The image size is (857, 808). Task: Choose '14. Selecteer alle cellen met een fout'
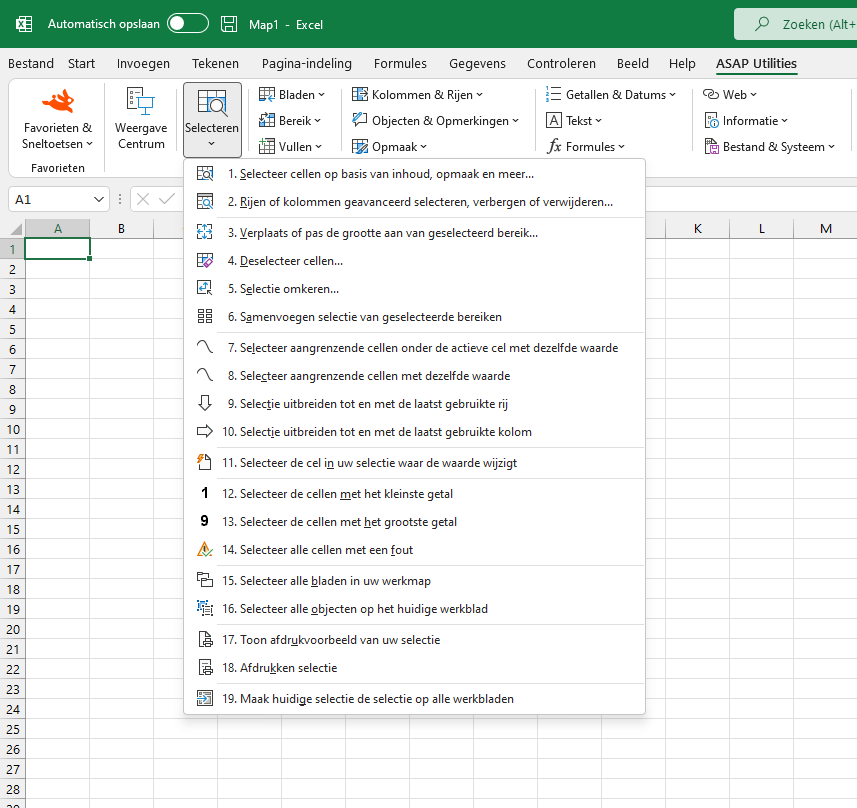pyautogui.click(x=414, y=549)
